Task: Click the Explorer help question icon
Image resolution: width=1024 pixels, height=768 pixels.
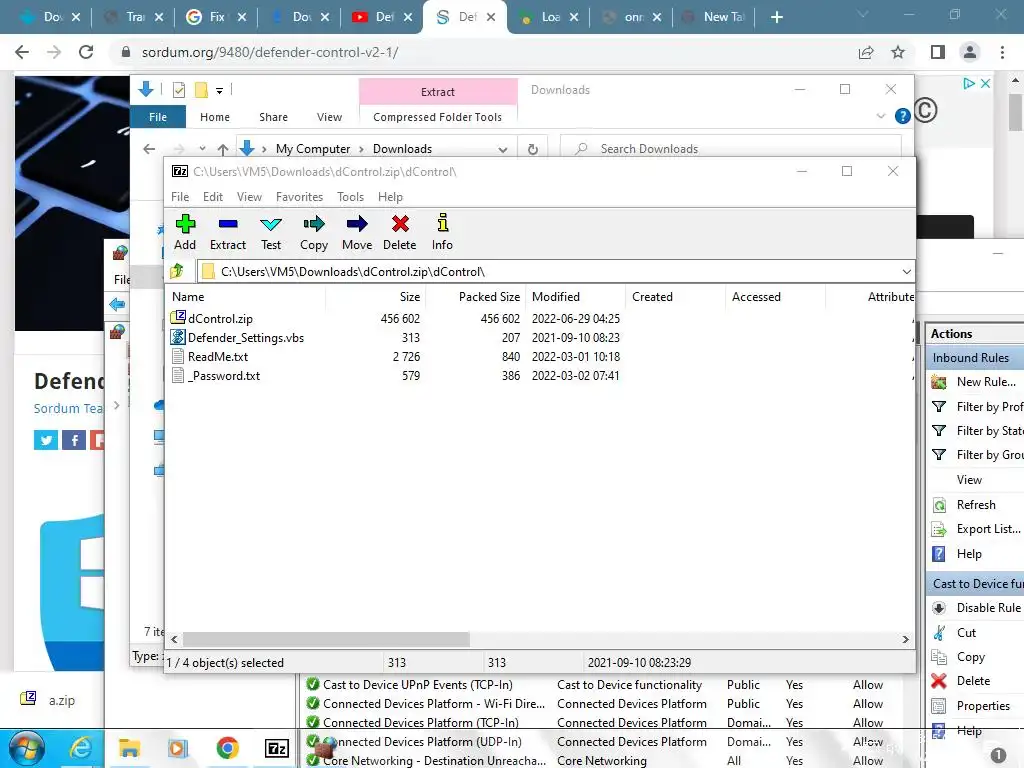Action: tap(903, 116)
